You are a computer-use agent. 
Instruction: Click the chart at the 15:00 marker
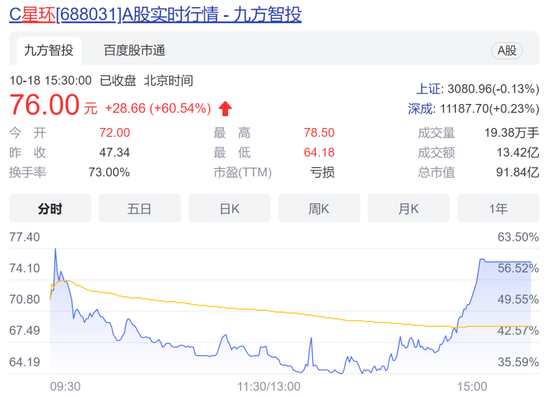click(x=472, y=386)
